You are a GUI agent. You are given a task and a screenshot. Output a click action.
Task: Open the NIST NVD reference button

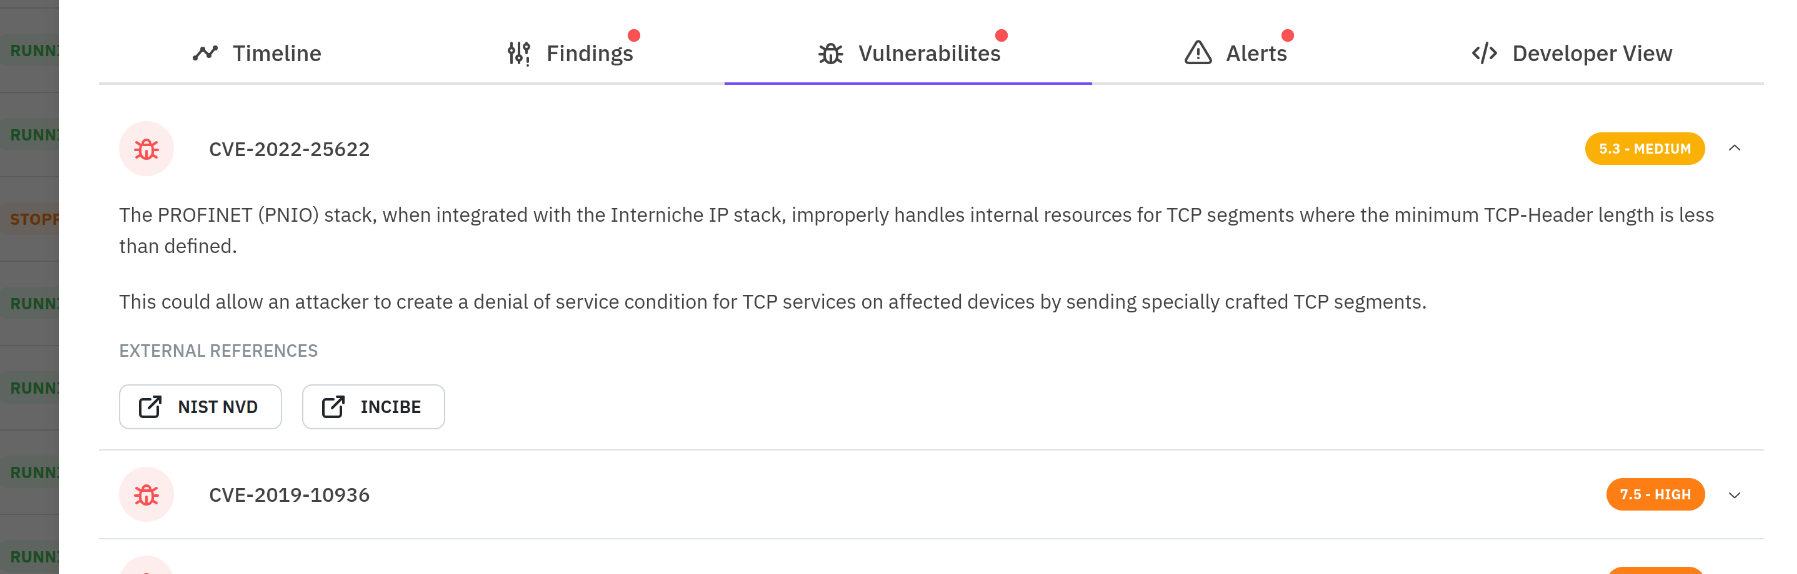click(x=200, y=407)
